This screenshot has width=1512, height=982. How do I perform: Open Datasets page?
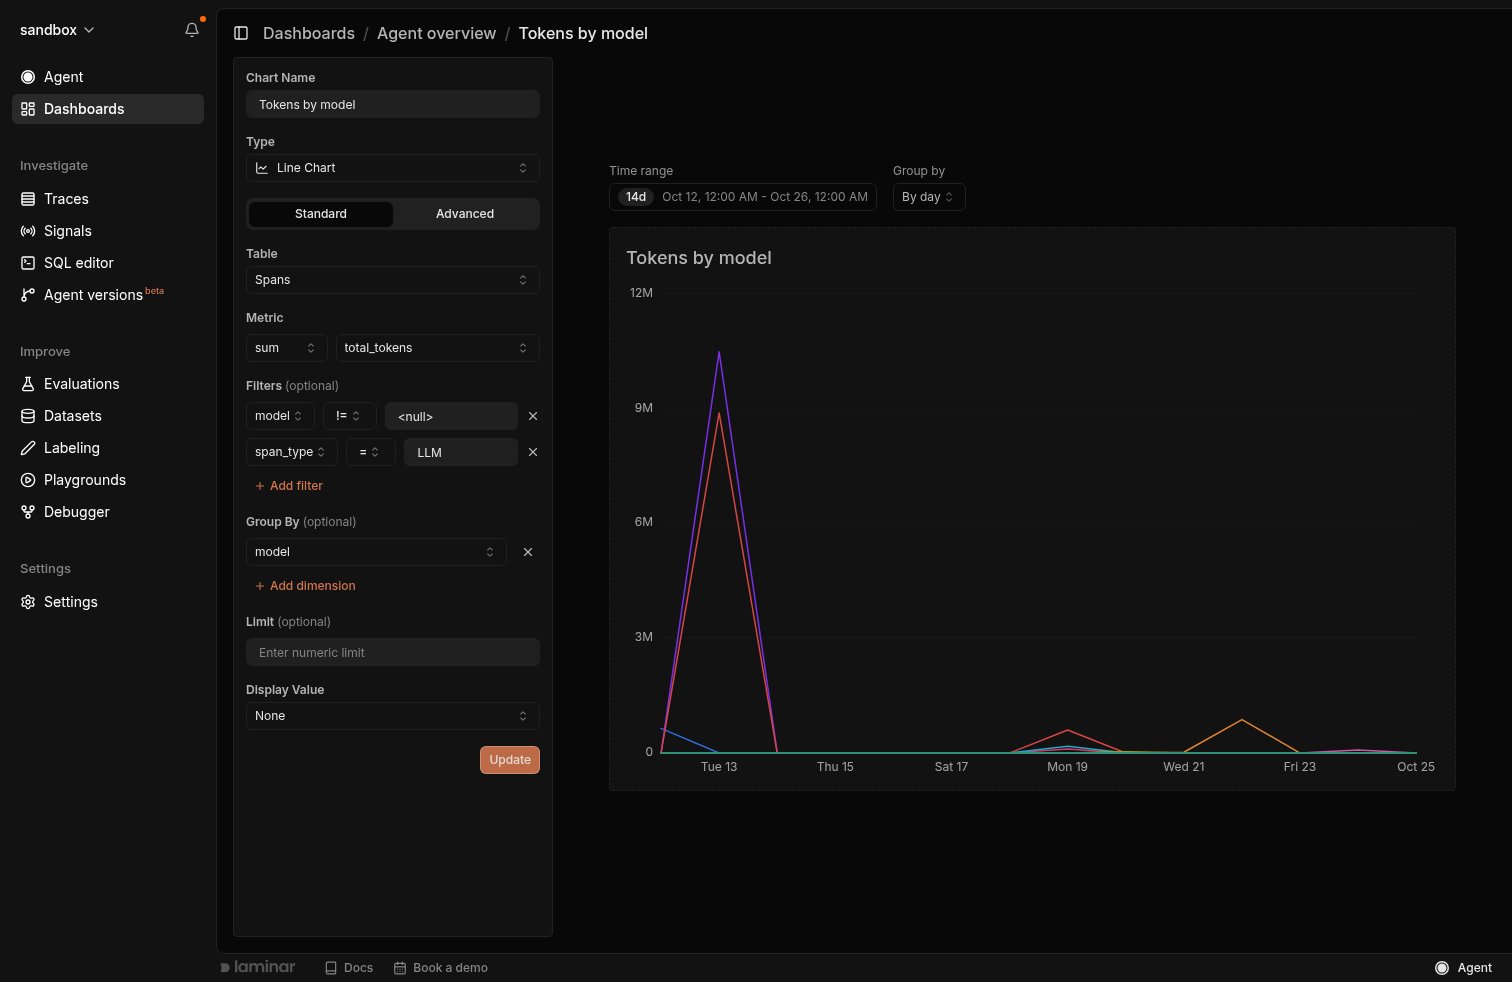pyautogui.click(x=108, y=416)
